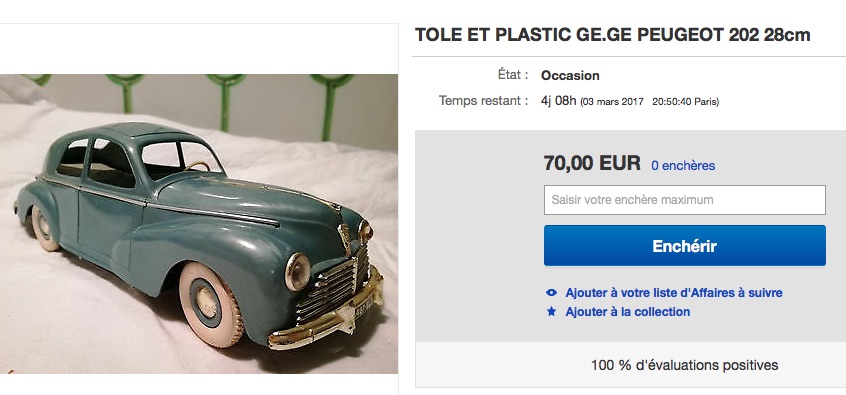846x395 pixels.
Task: Click the 'État :' label
Action: pyautogui.click(x=513, y=75)
